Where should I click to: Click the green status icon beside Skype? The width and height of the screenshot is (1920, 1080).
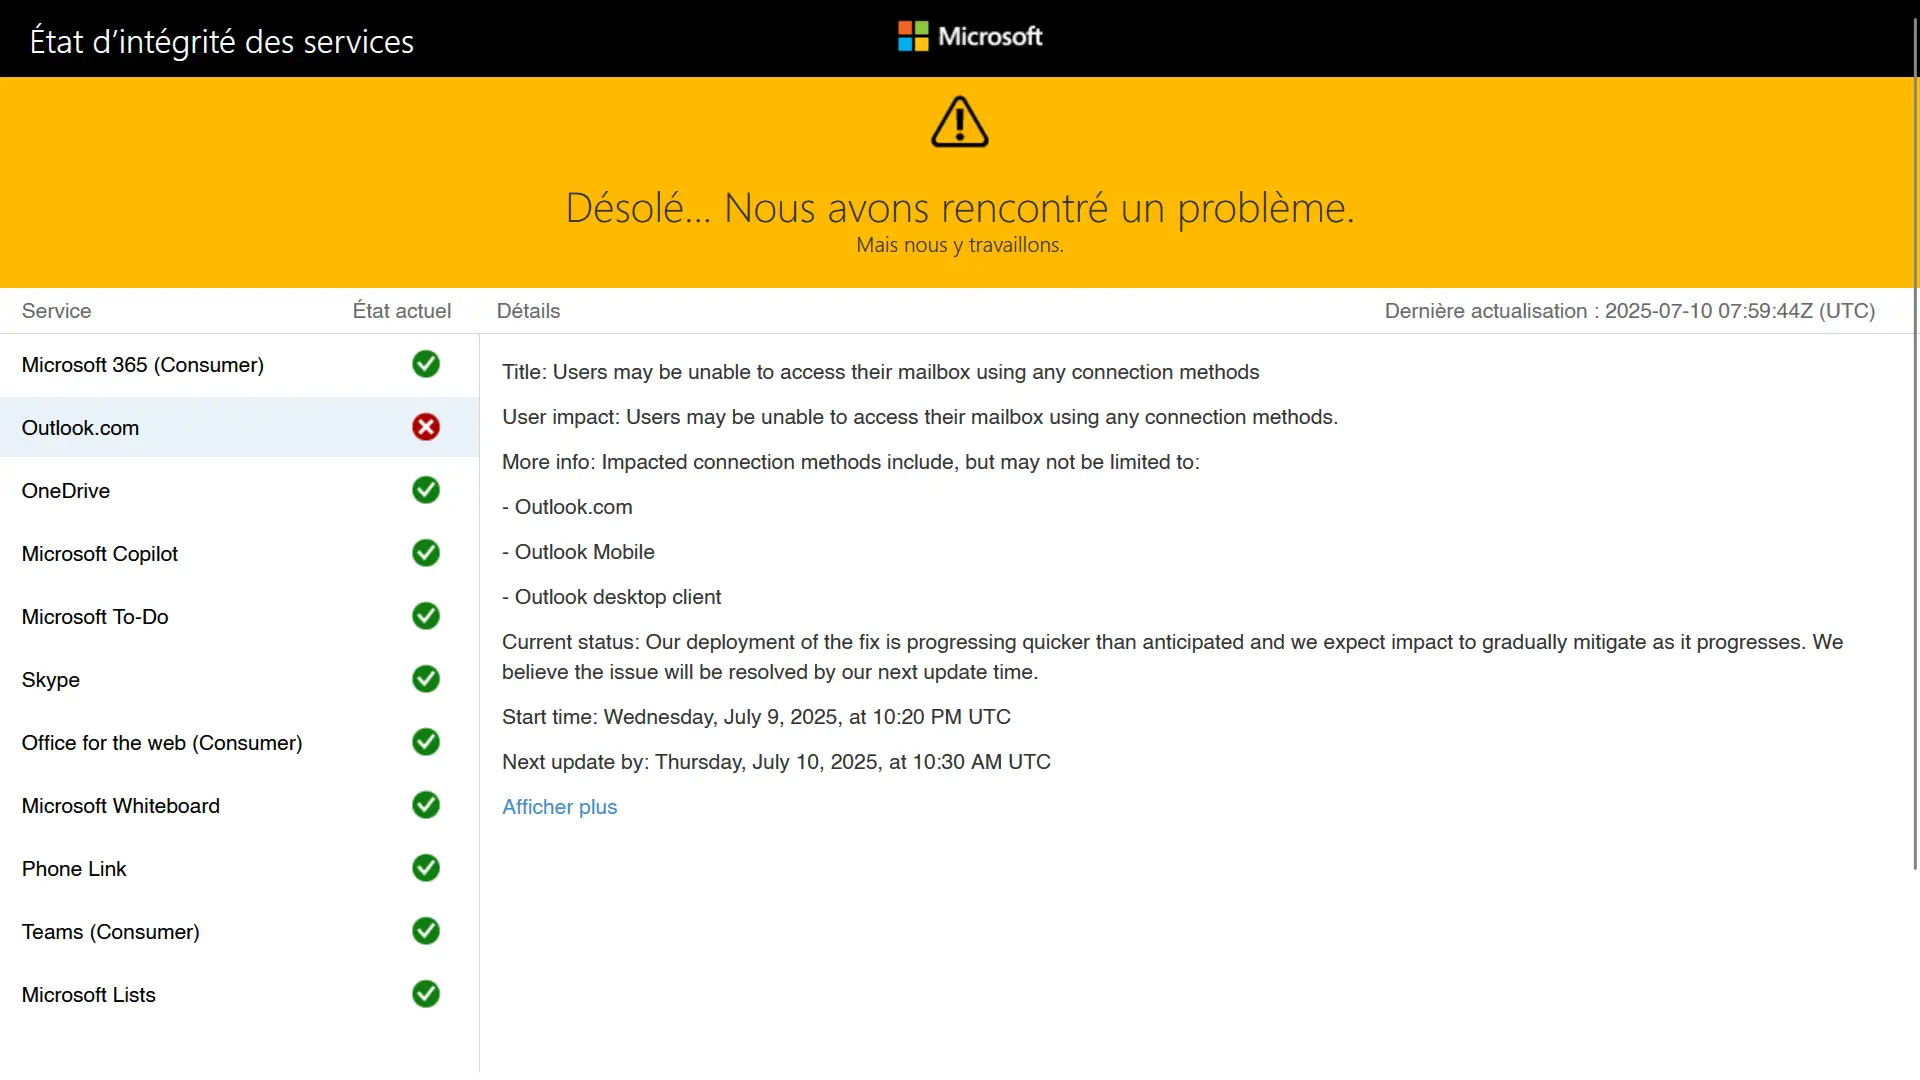426,679
